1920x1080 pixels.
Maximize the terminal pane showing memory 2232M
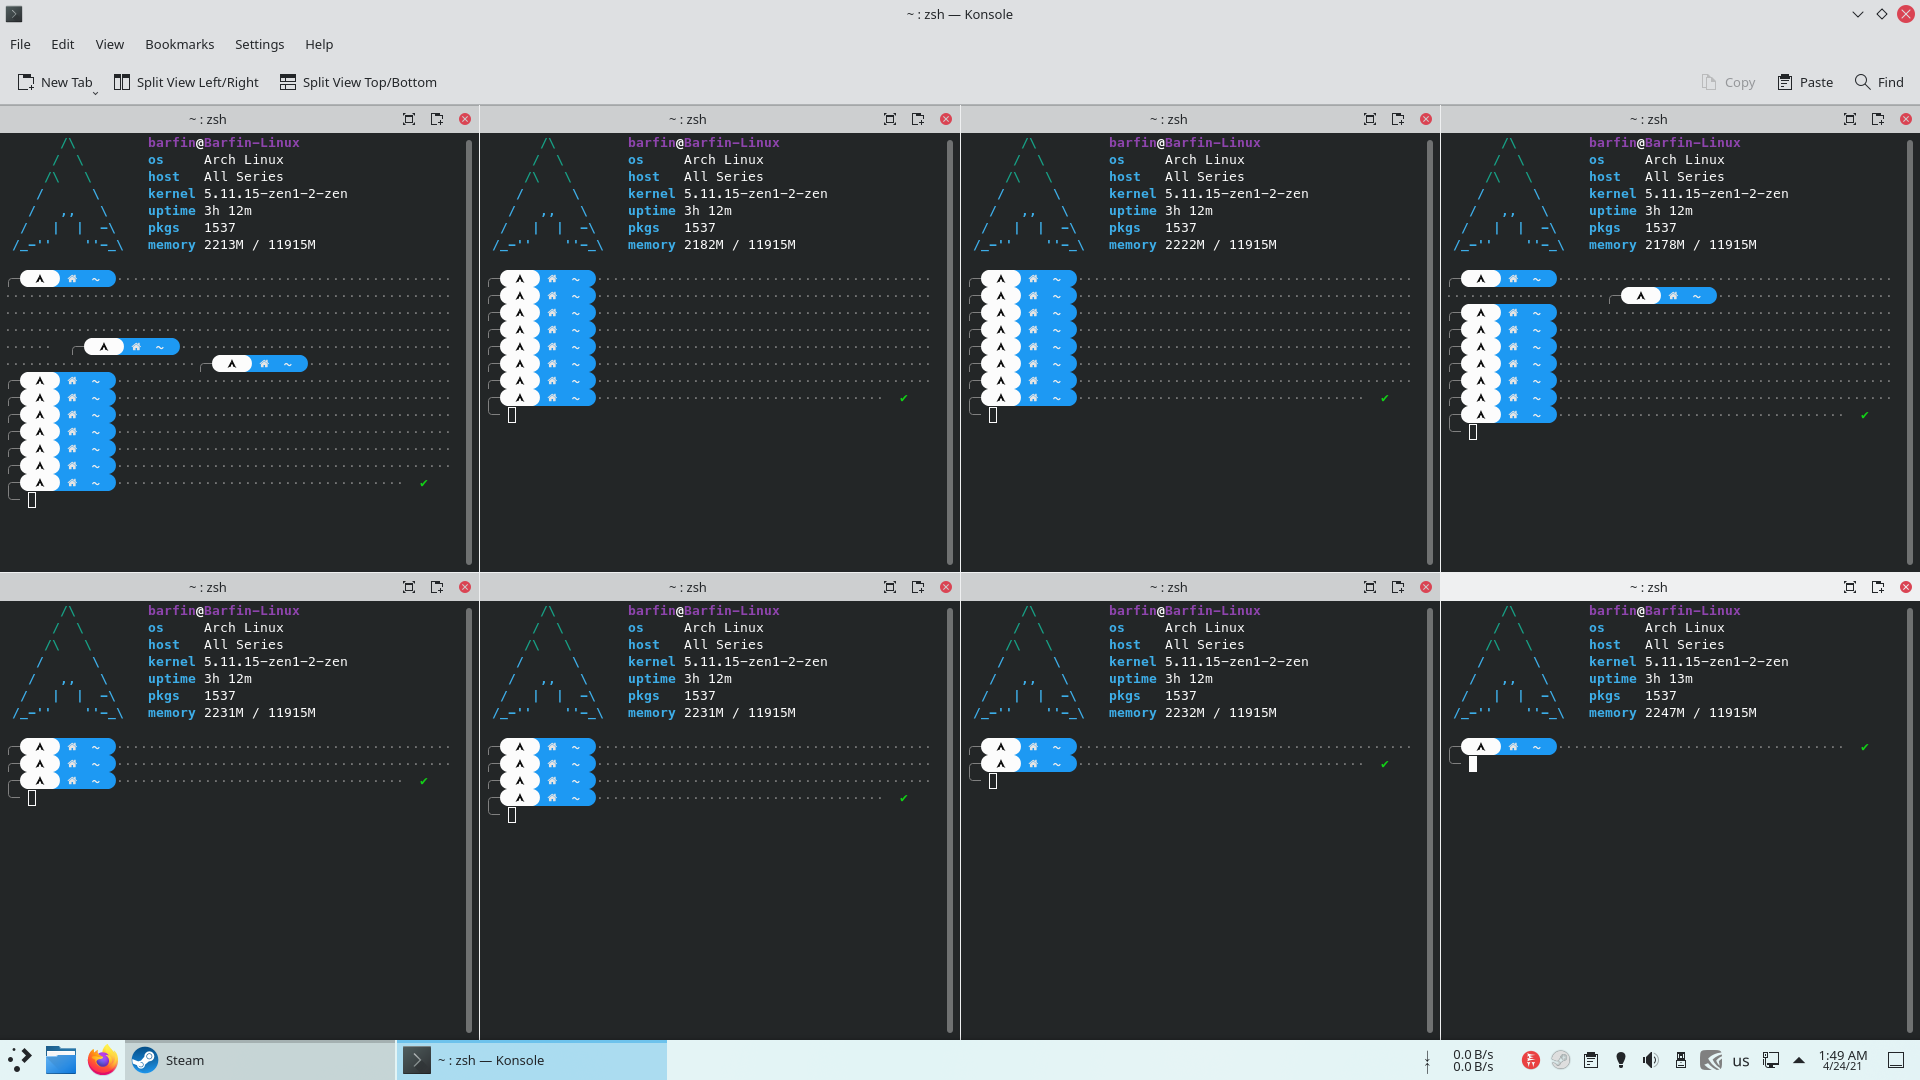[x=1370, y=587]
